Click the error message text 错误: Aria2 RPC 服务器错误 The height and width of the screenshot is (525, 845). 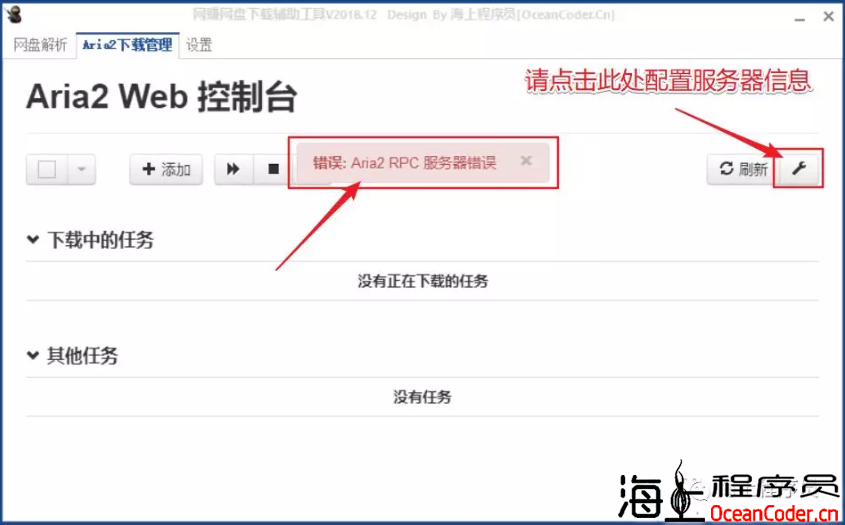coord(404,163)
